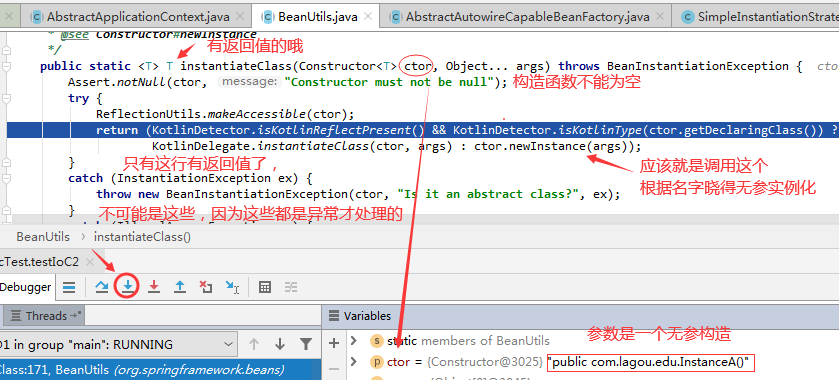
Task: Click the previous frame up arrow
Action: (x=254, y=344)
